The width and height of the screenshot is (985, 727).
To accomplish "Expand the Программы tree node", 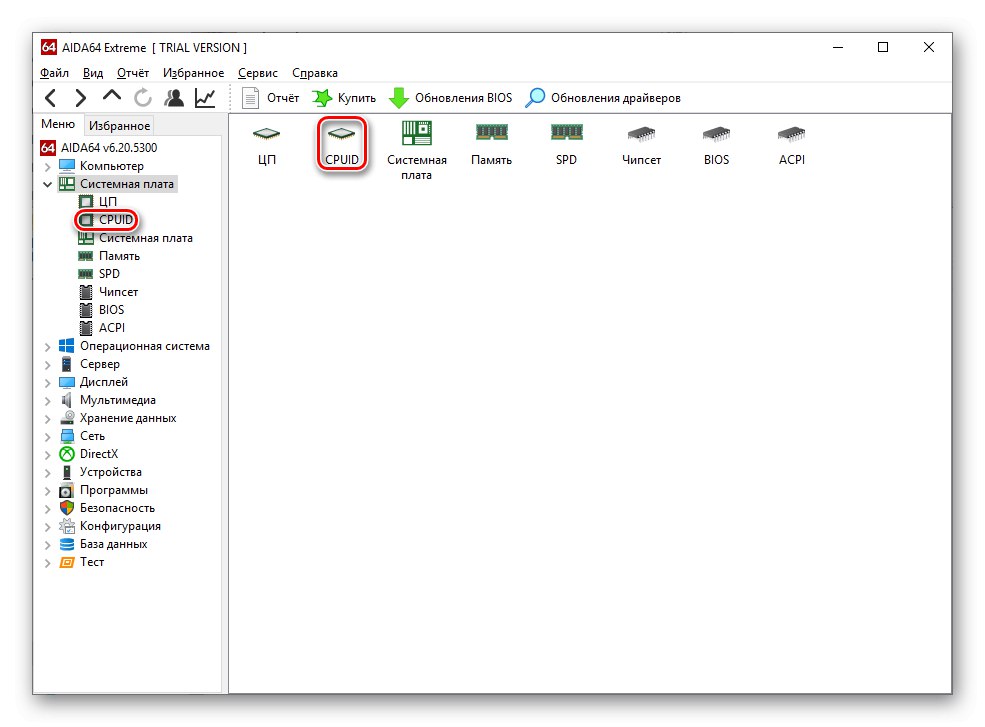I will [x=48, y=491].
